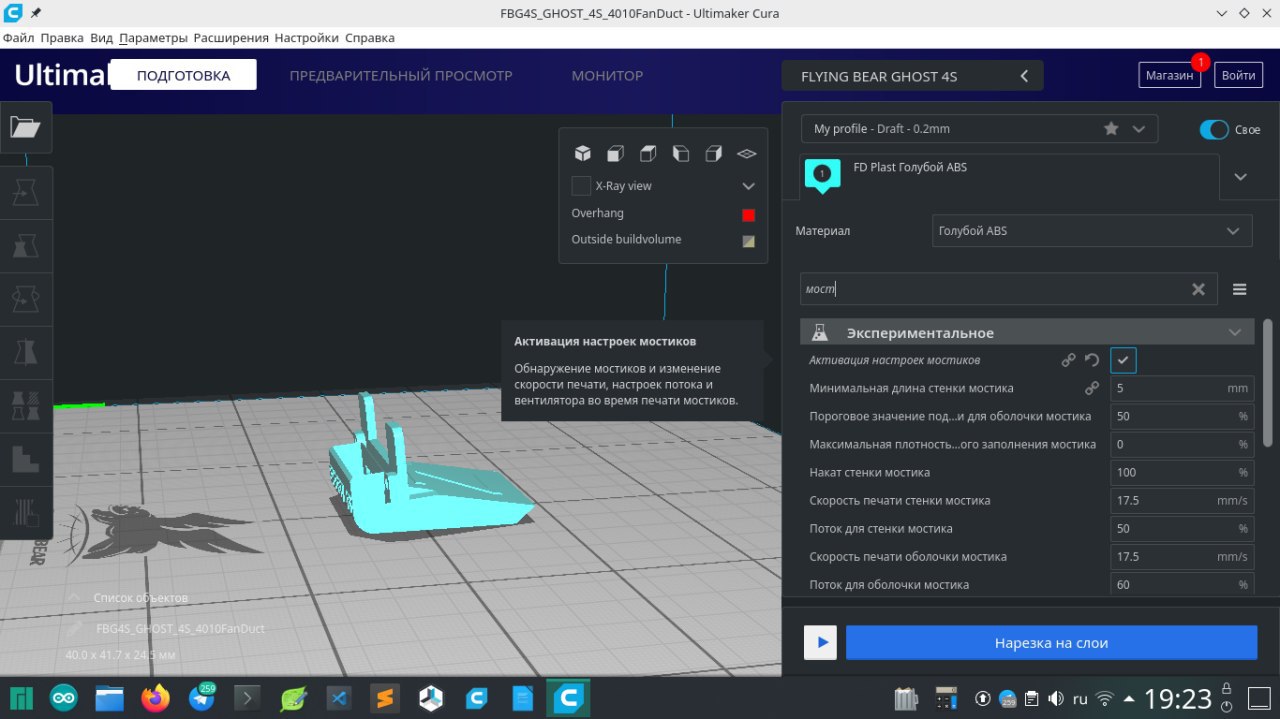
Task: Click link icon beside Активация настроек мостиков
Action: click(x=1068, y=360)
